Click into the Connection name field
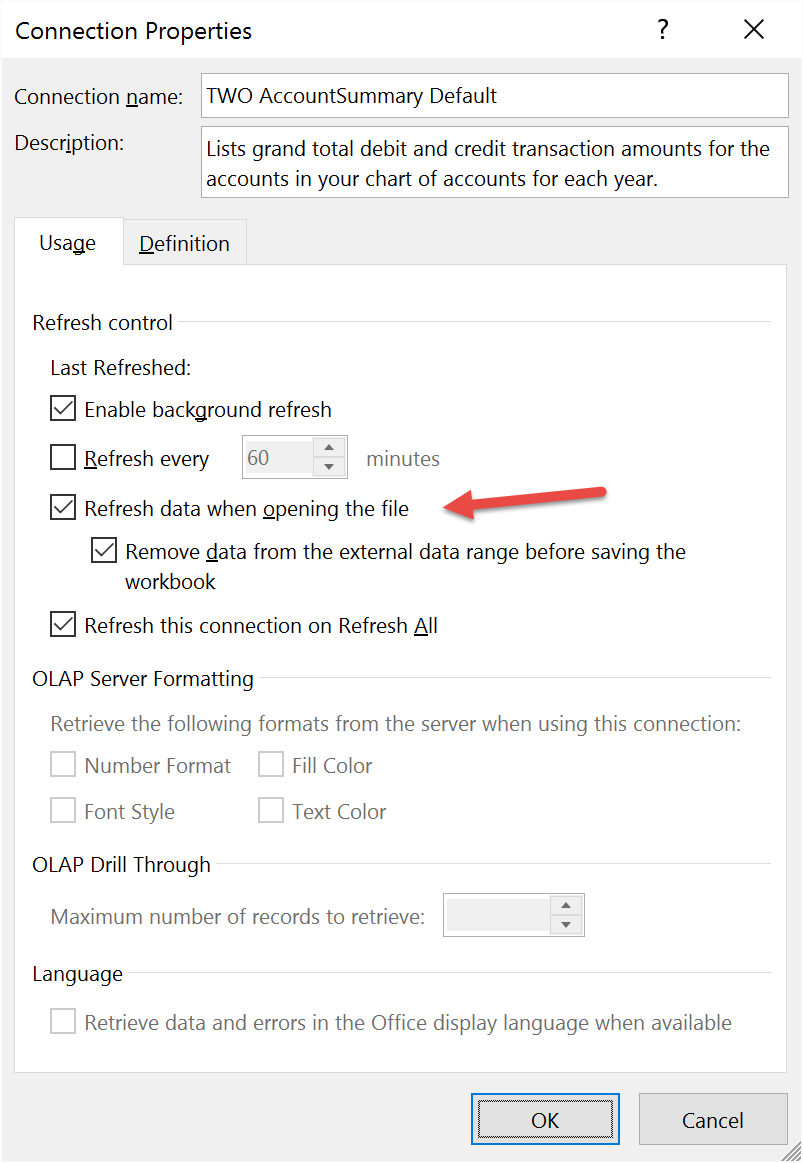The height and width of the screenshot is (1163, 803). coord(495,96)
